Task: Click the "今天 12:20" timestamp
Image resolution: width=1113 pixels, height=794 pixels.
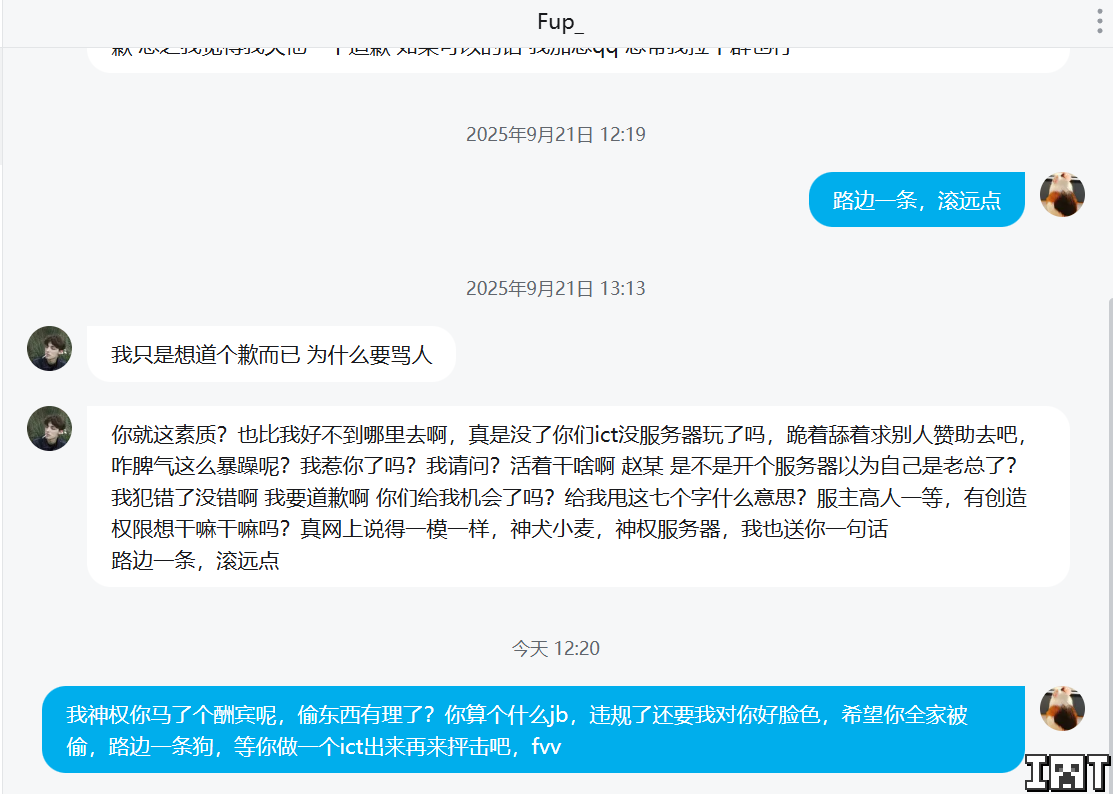Action: (x=556, y=649)
